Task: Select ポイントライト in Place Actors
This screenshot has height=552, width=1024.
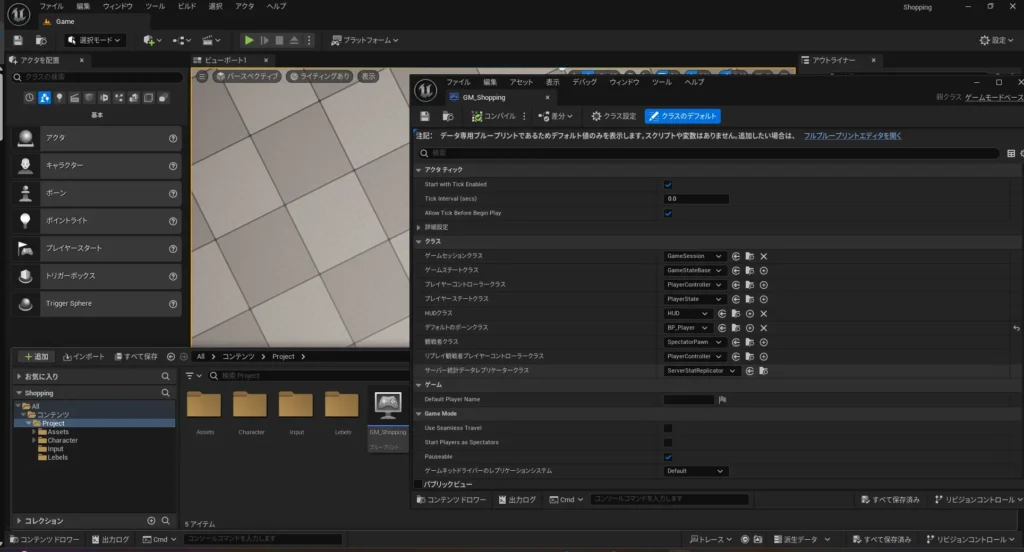Action: click(x=97, y=221)
